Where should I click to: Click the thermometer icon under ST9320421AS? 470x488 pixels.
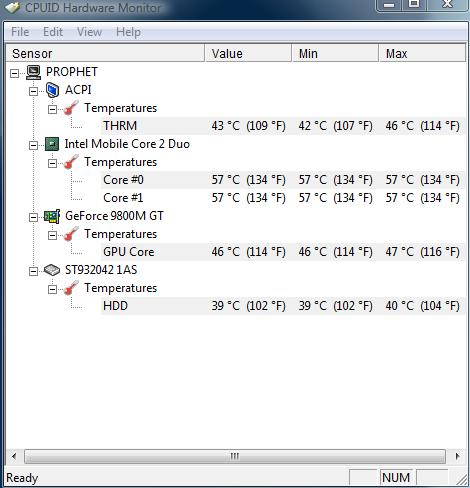click(71, 288)
